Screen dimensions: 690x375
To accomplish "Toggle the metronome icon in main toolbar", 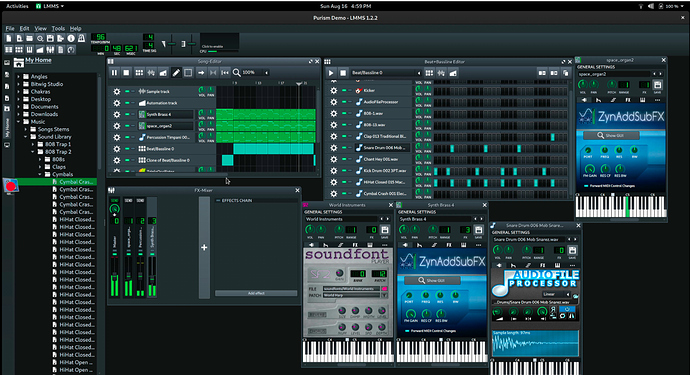I will point(81,39).
